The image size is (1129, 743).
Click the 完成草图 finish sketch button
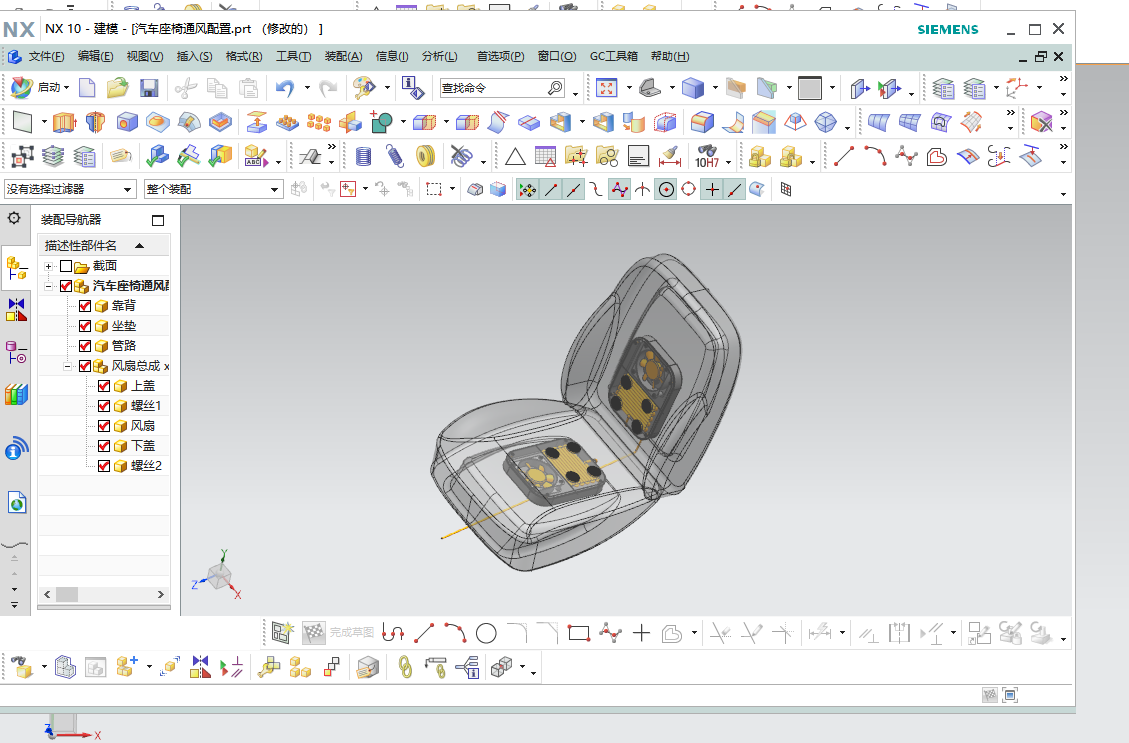pyautogui.click(x=338, y=633)
